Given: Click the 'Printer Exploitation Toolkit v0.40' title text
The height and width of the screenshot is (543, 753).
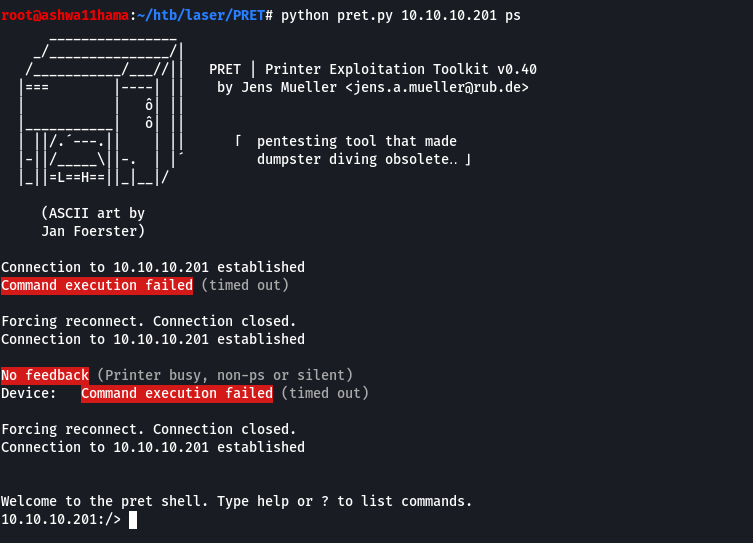Looking at the screenshot, I should click(x=401, y=69).
